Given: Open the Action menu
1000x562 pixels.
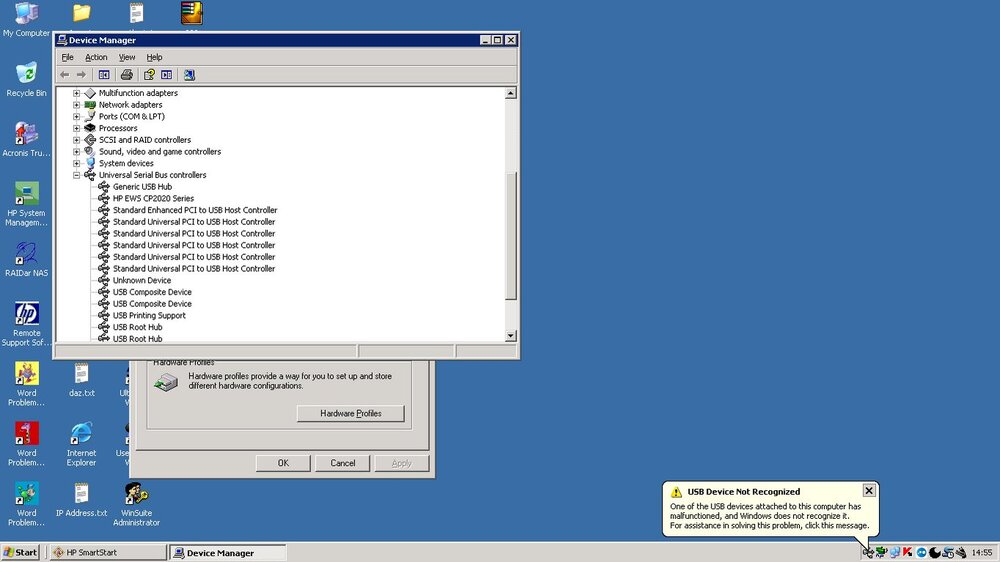Looking at the screenshot, I should click(96, 57).
